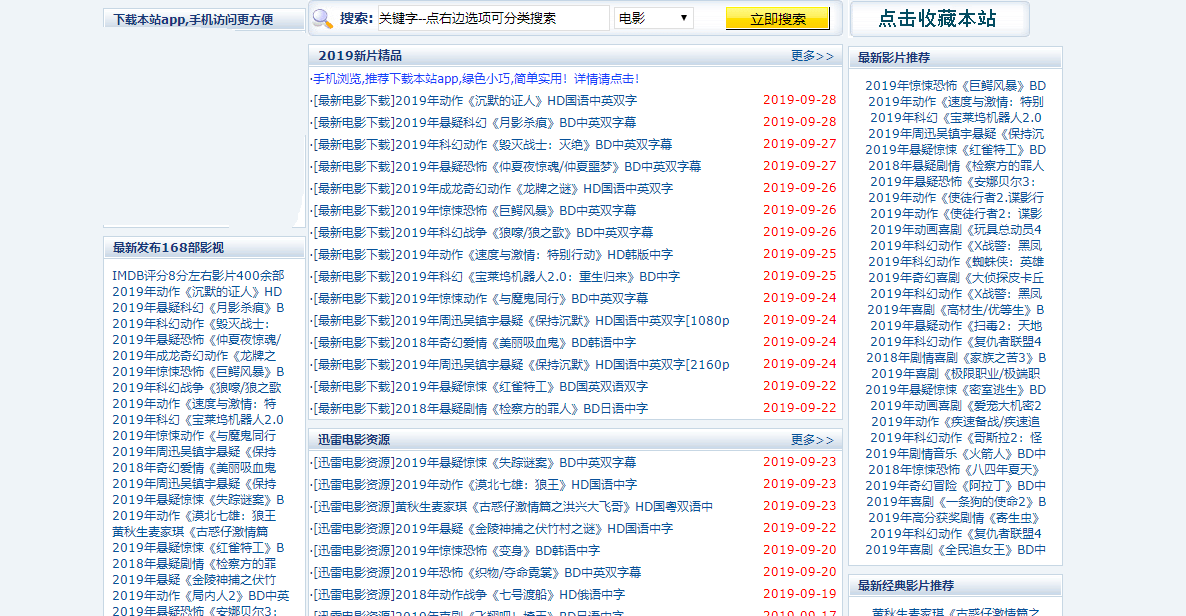This screenshot has width=1186, height=616.
Task: Click the yellow 立即搜索 search button
Action: (778, 18)
